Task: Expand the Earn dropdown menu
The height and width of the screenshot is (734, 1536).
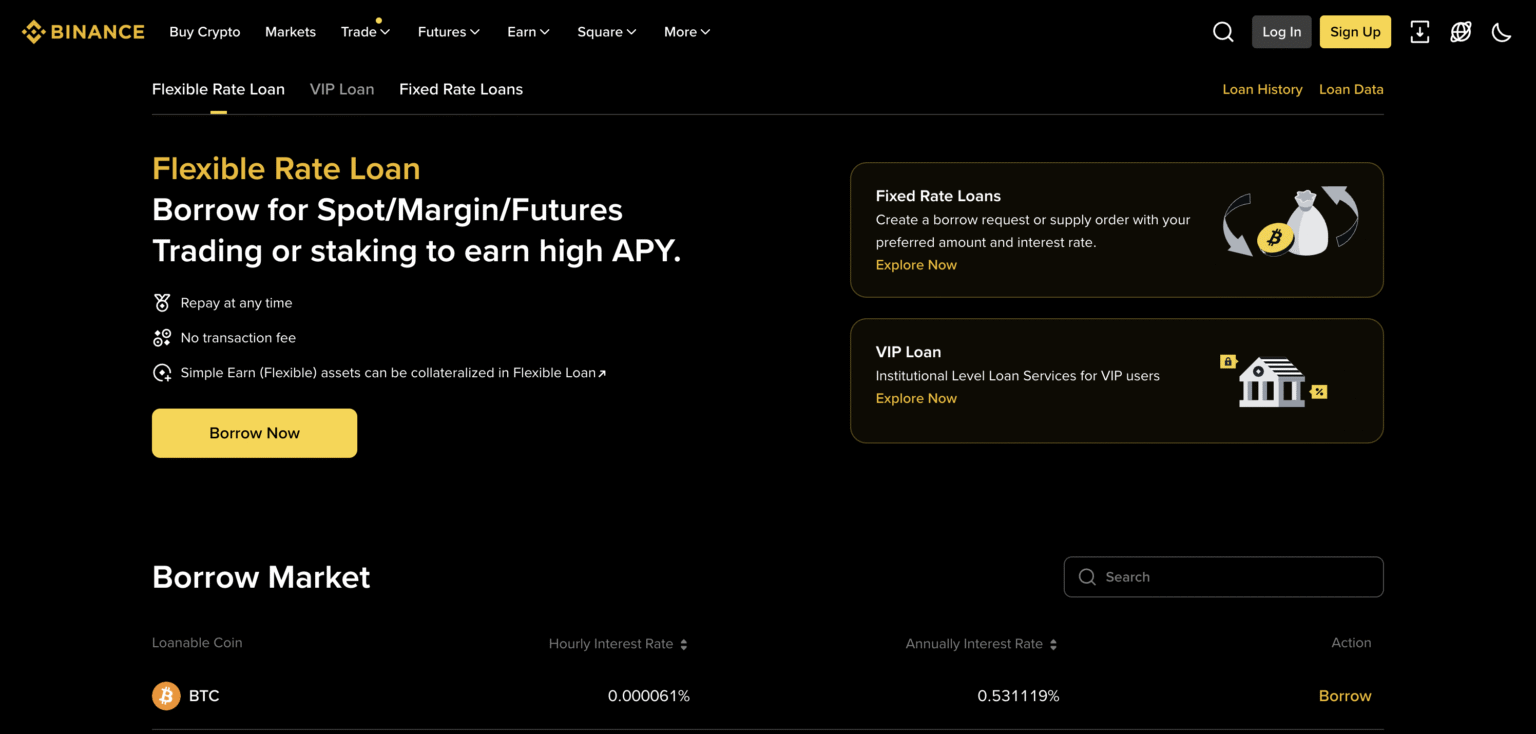Action: coord(528,32)
